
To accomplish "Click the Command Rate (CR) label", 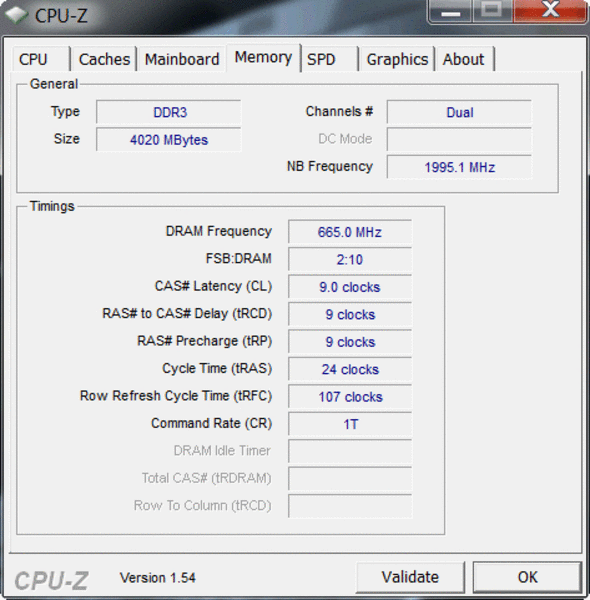I will [211, 424].
